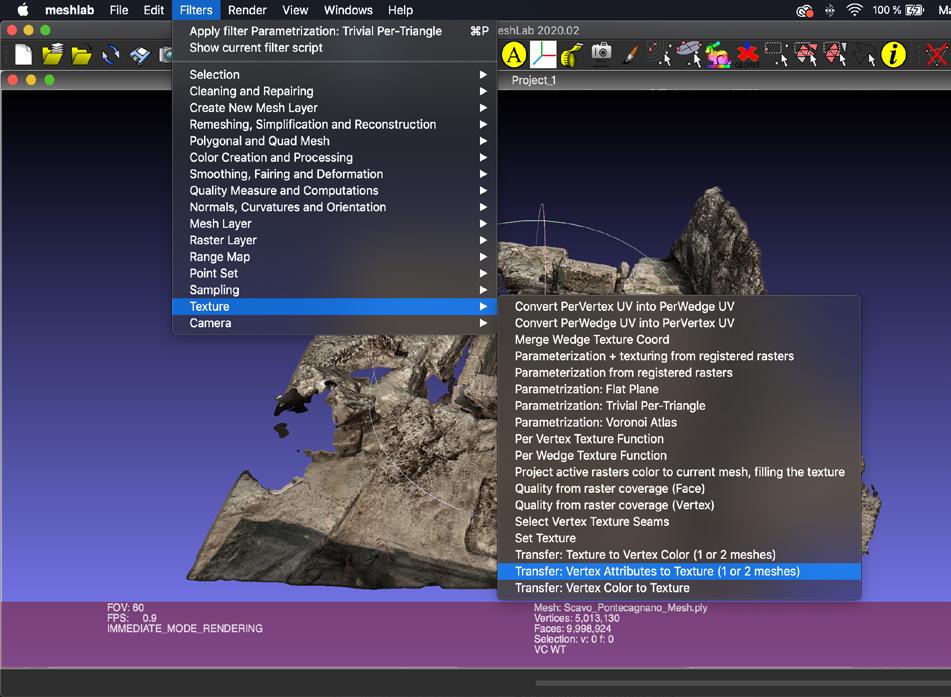Choose Set Texture filter

[679, 538]
